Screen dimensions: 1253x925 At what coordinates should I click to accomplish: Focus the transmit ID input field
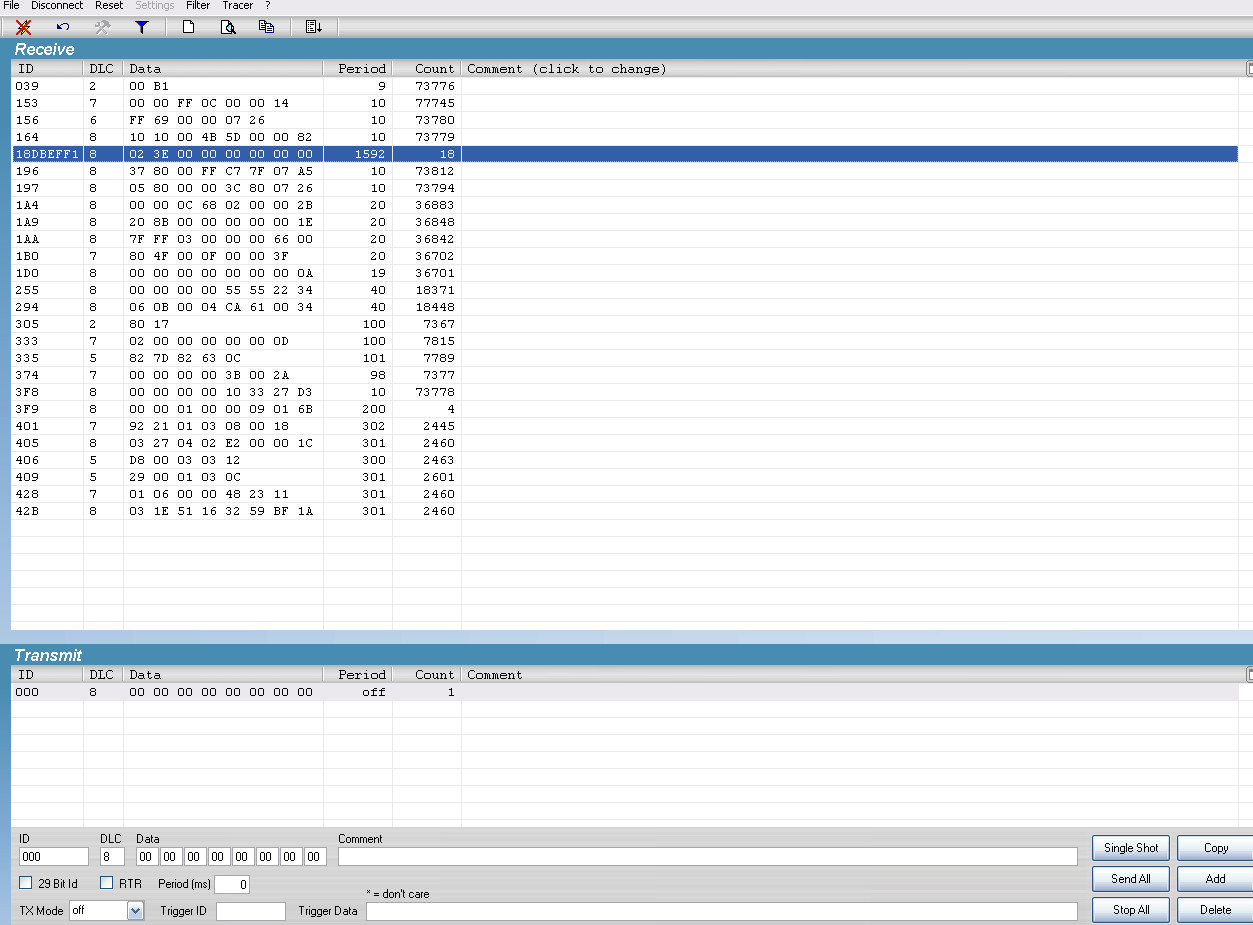(54, 857)
